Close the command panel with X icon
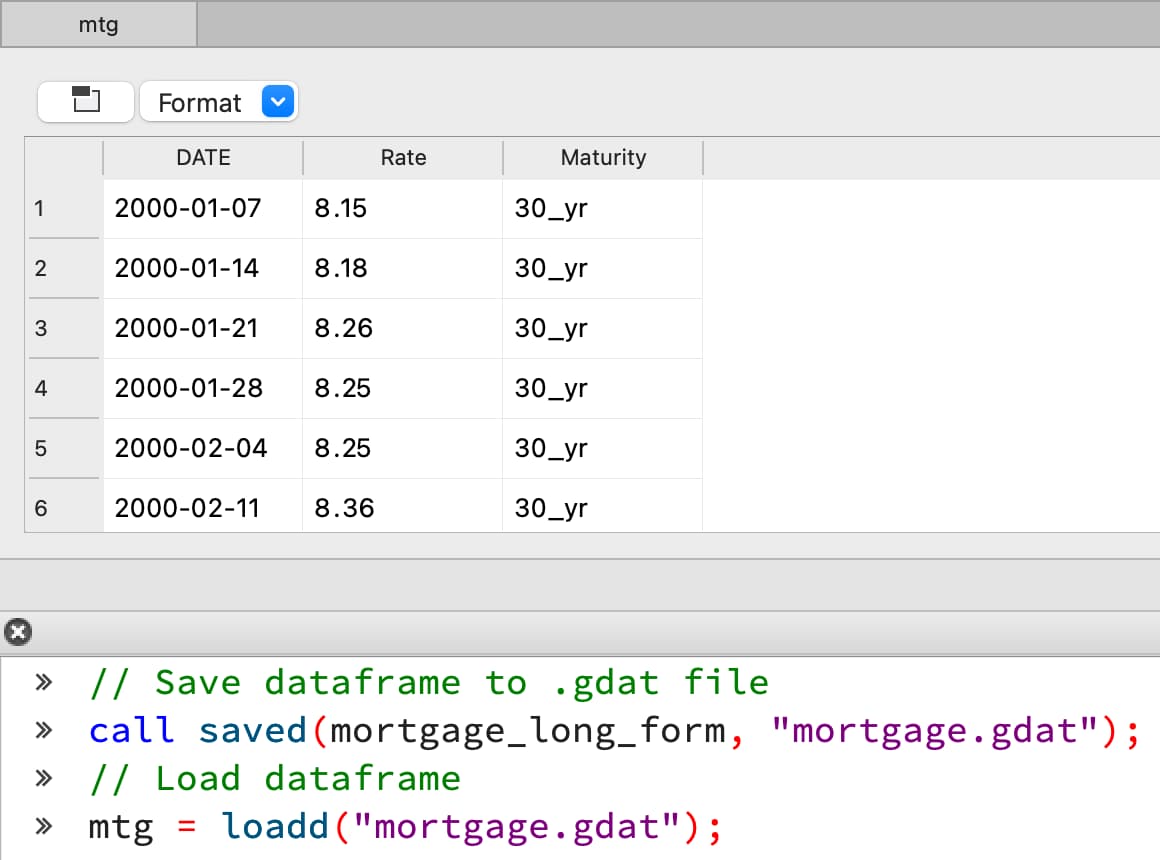1160x860 pixels. tap(18, 632)
